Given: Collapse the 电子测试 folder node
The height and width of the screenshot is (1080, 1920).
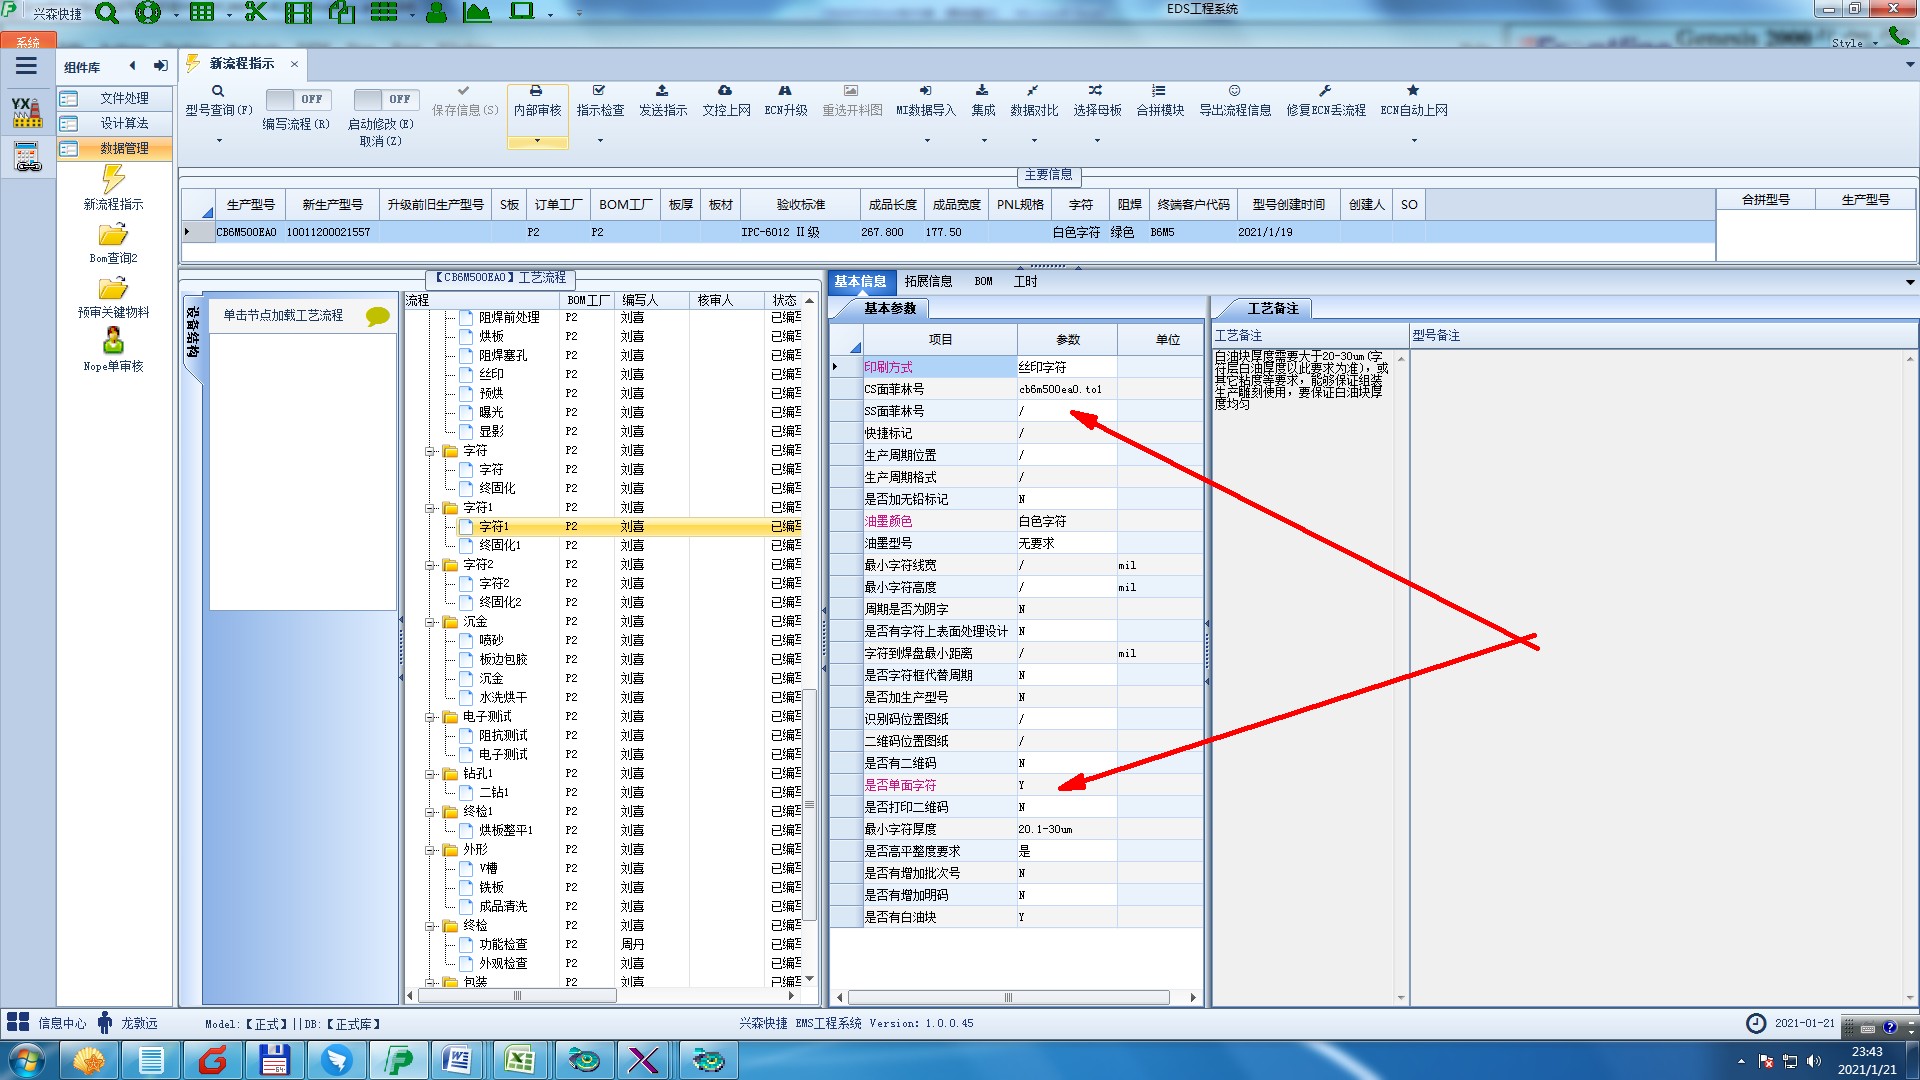Looking at the screenshot, I should [x=430, y=717].
